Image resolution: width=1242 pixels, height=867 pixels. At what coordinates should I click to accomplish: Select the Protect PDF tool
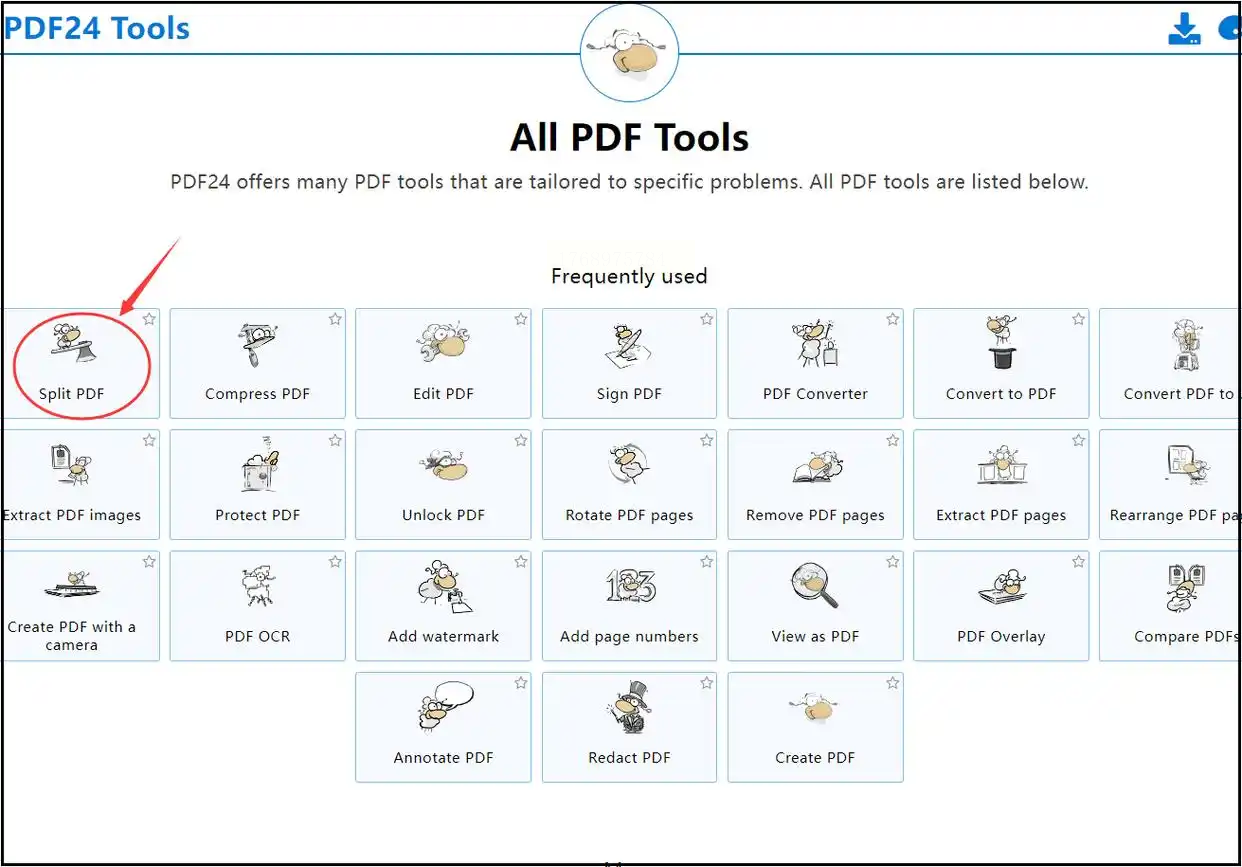click(x=257, y=485)
